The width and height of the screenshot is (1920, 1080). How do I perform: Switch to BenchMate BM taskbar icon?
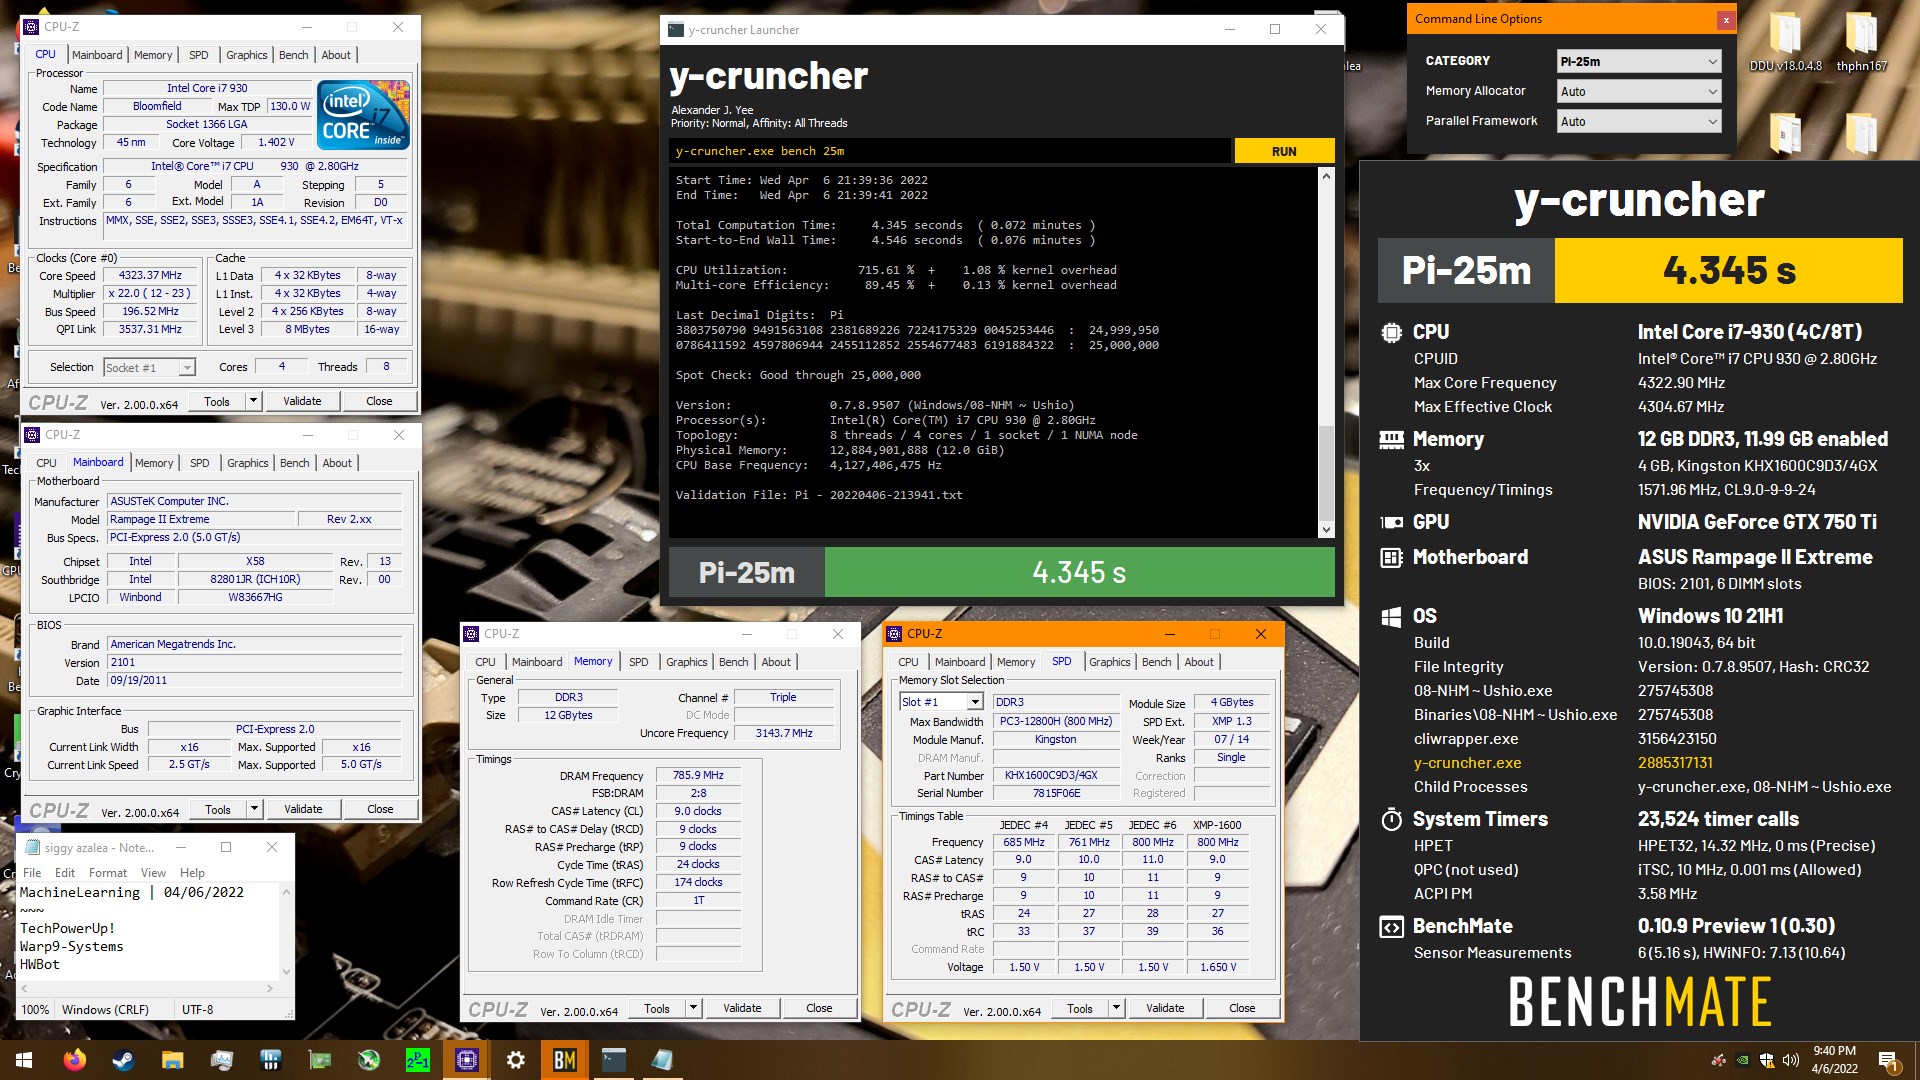(x=565, y=1060)
